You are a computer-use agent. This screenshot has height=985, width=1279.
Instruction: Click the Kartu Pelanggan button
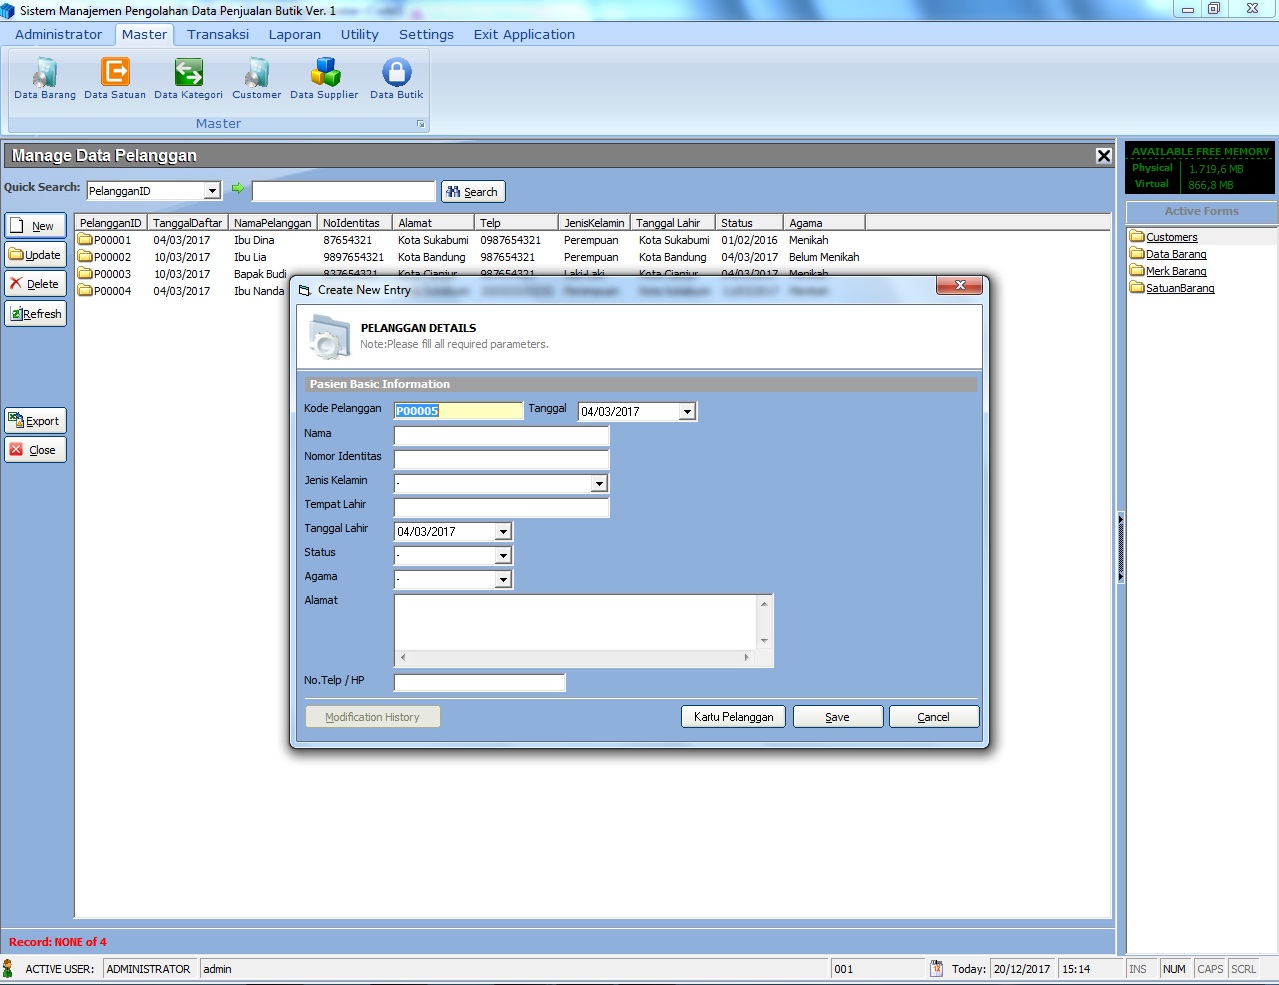[733, 716]
